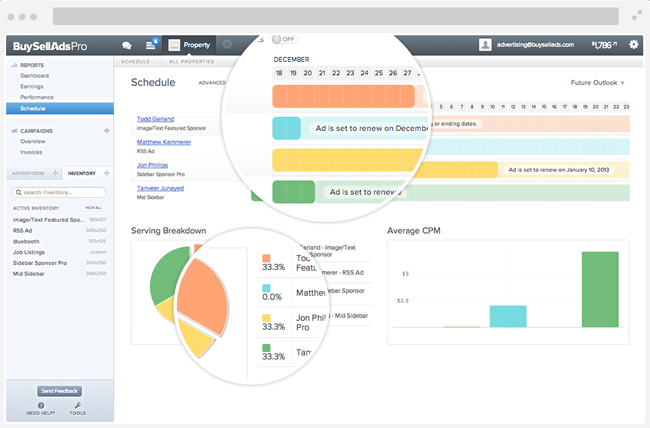Open the chat messages icon

(127, 45)
